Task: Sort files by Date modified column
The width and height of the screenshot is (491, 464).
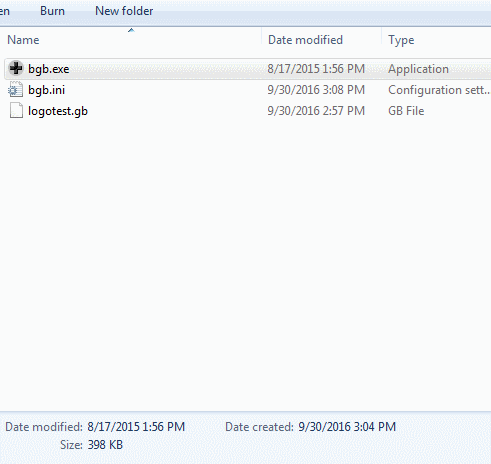Action: 305,40
